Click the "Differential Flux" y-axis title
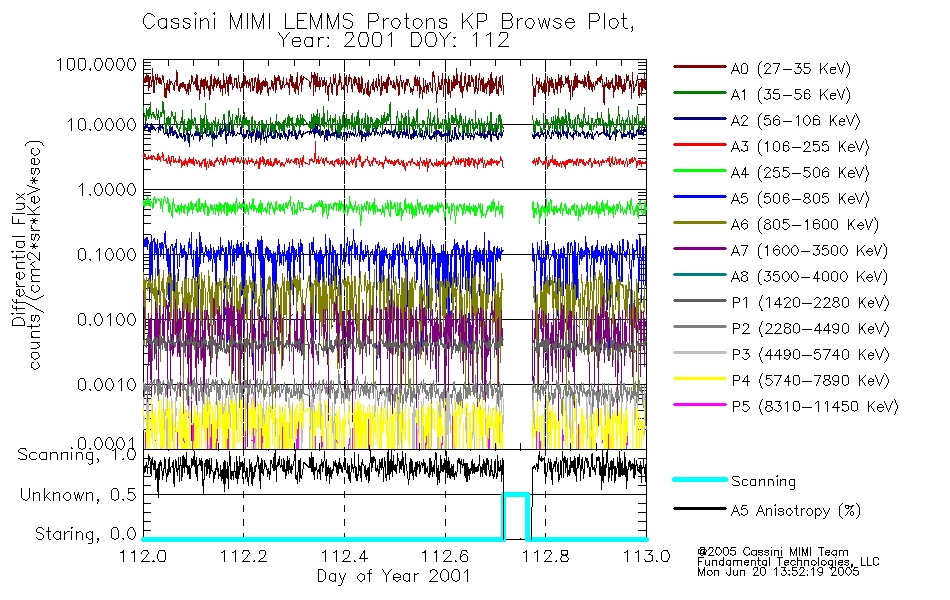This screenshot has height=600, width=950. point(18,259)
